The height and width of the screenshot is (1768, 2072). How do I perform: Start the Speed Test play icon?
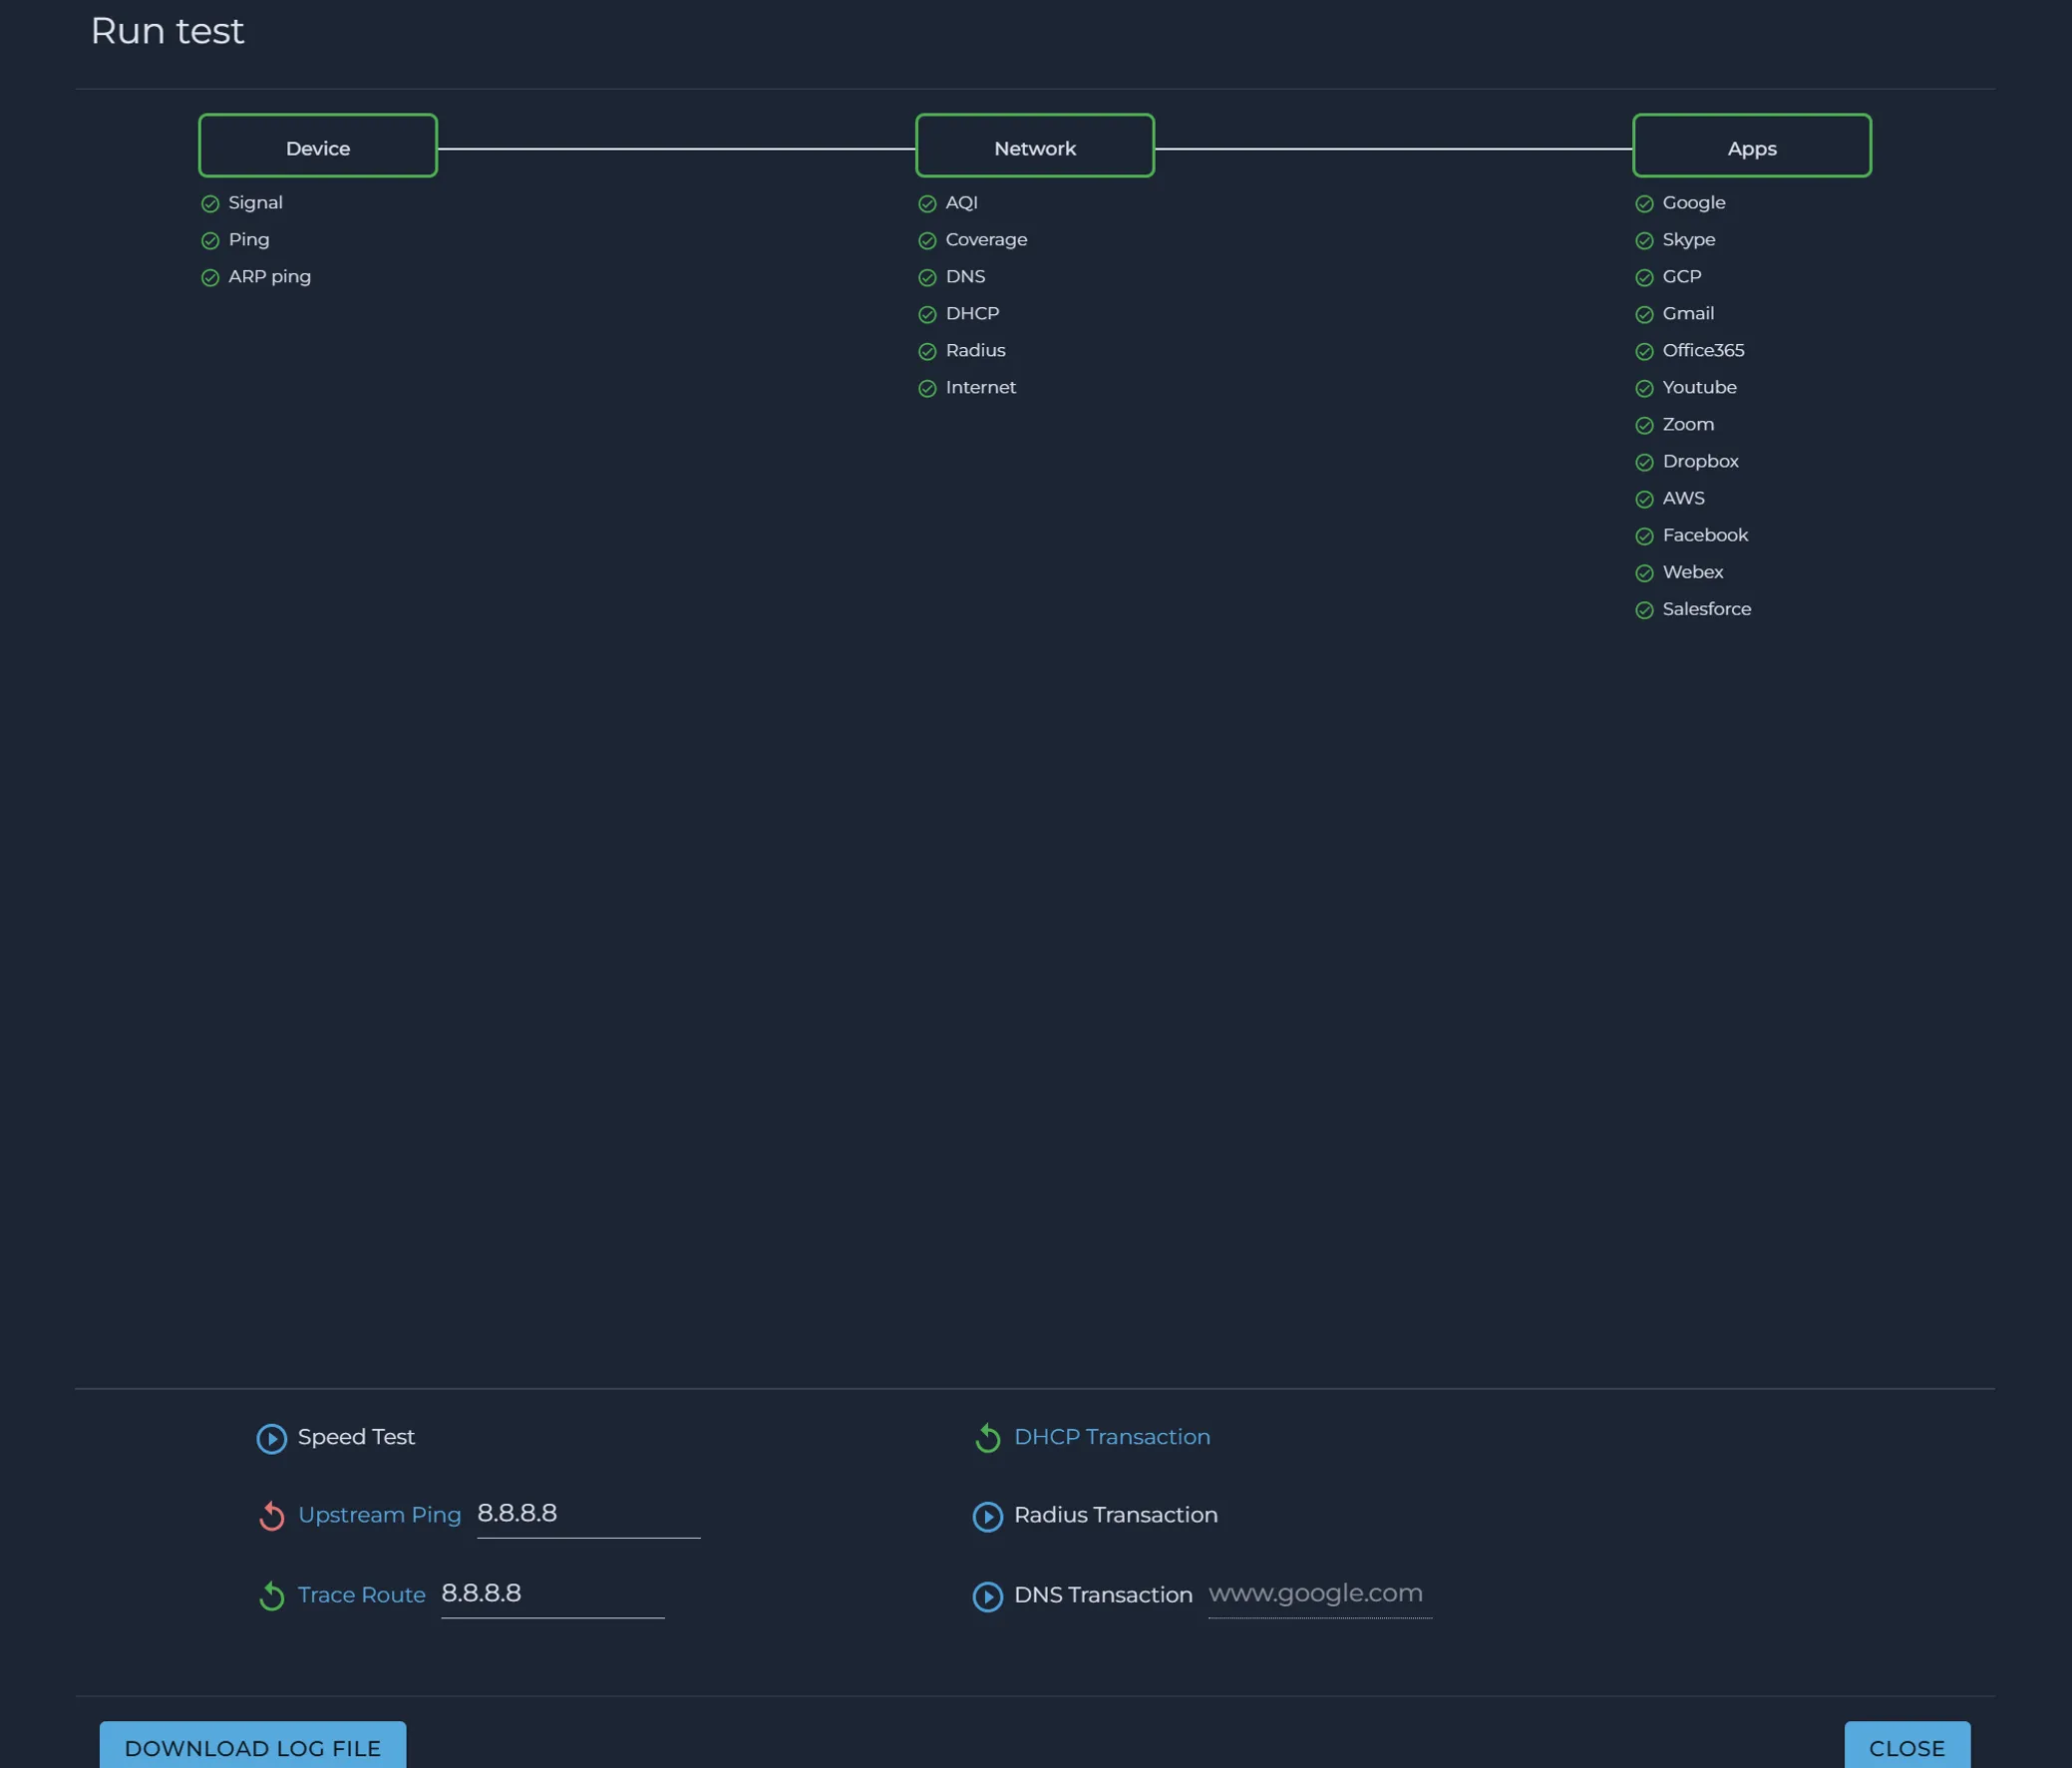[271, 1438]
